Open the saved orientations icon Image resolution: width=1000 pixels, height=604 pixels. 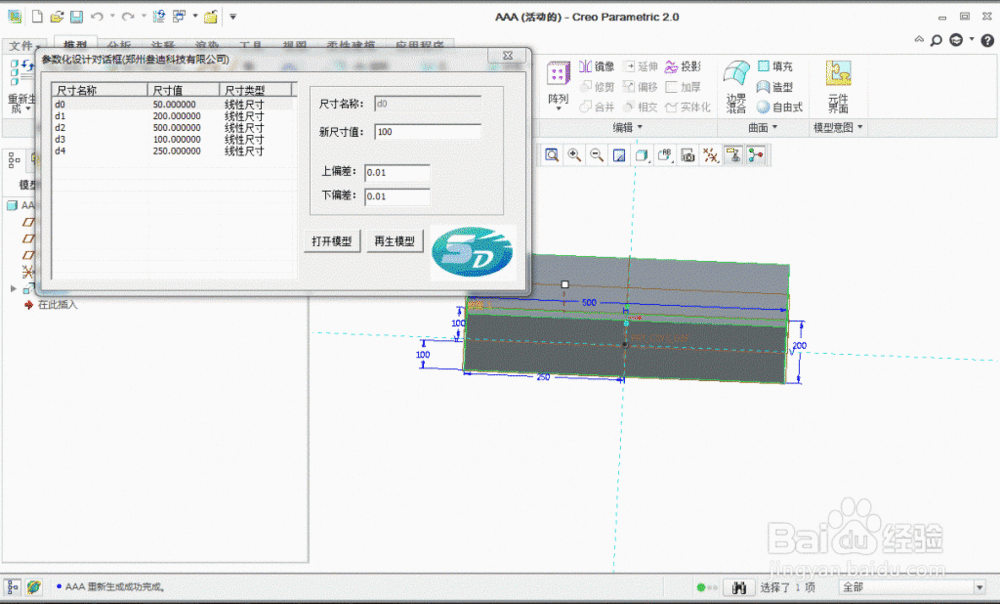(x=665, y=155)
